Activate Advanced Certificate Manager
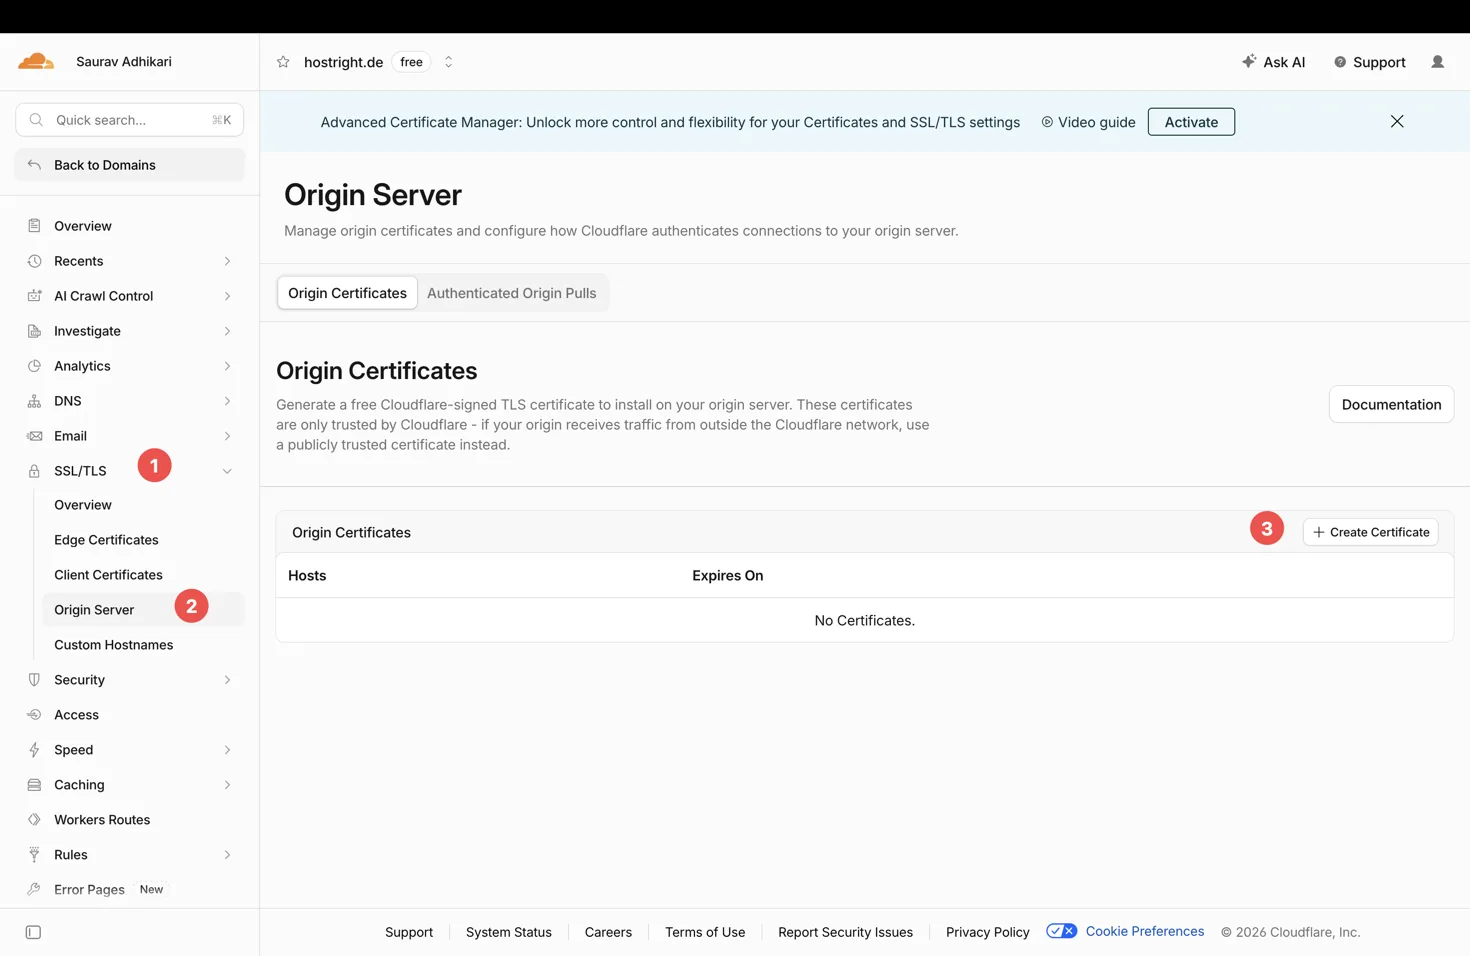1470x956 pixels. [x=1191, y=122]
